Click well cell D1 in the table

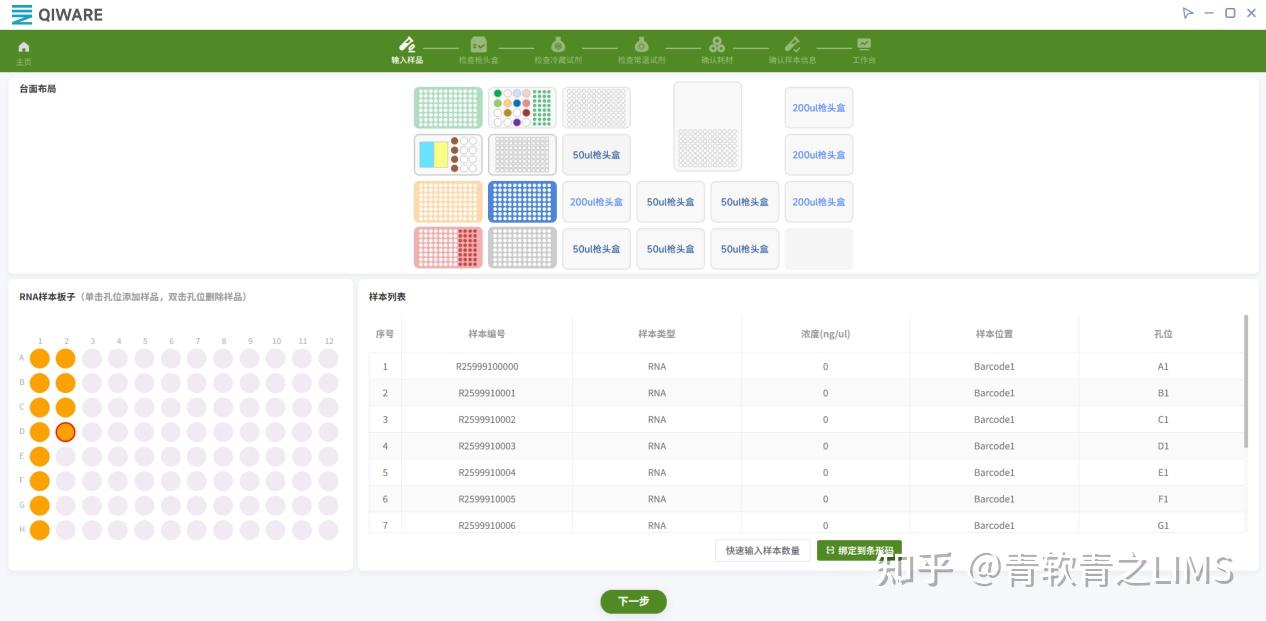tap(1163, 446)
